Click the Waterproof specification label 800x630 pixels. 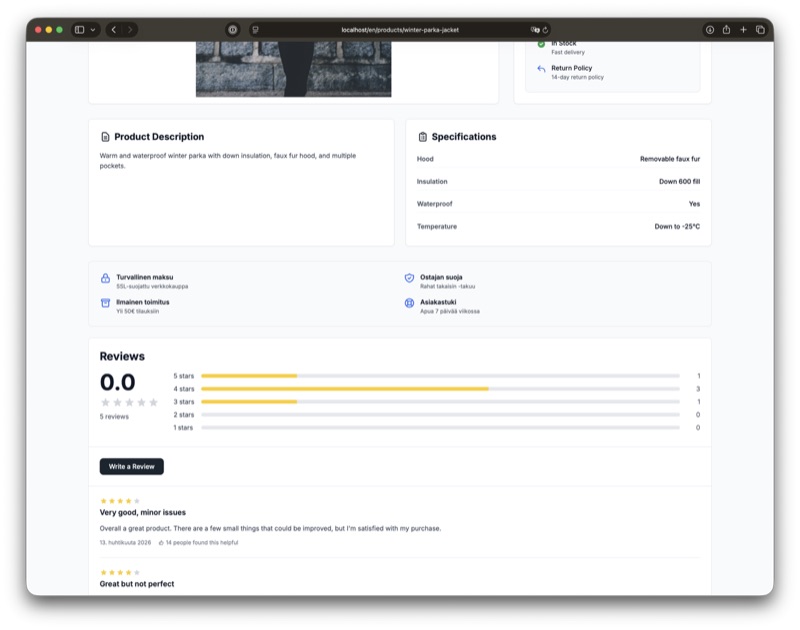pos(434,204)
